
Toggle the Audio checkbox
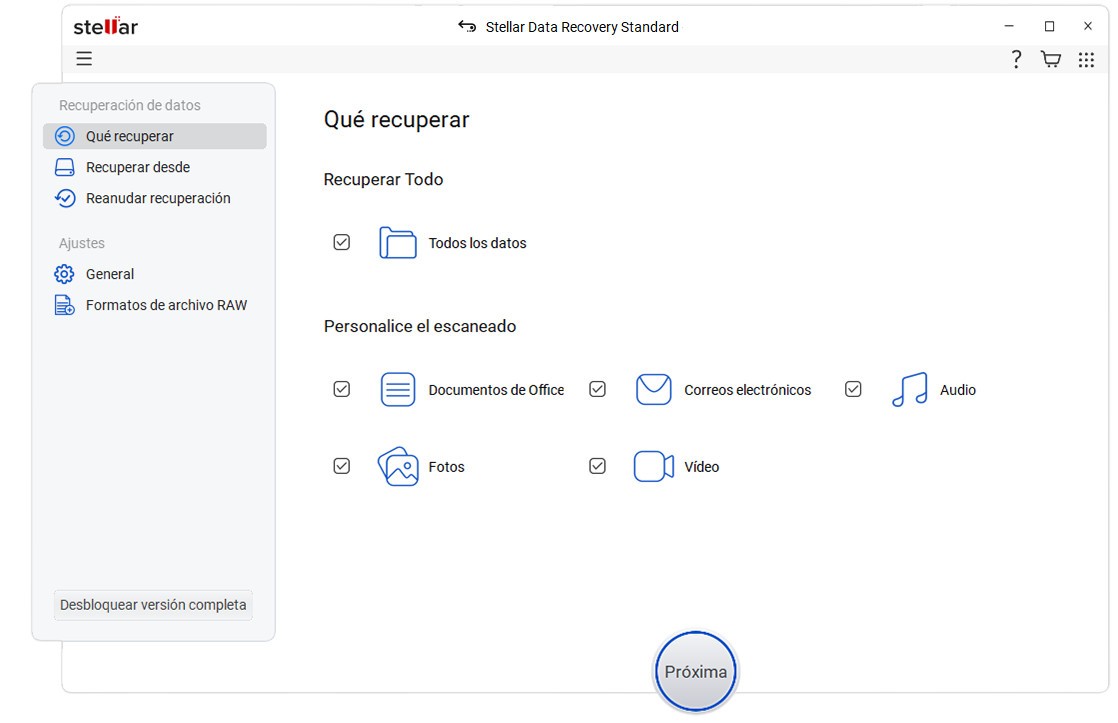[x=853, y=390]
